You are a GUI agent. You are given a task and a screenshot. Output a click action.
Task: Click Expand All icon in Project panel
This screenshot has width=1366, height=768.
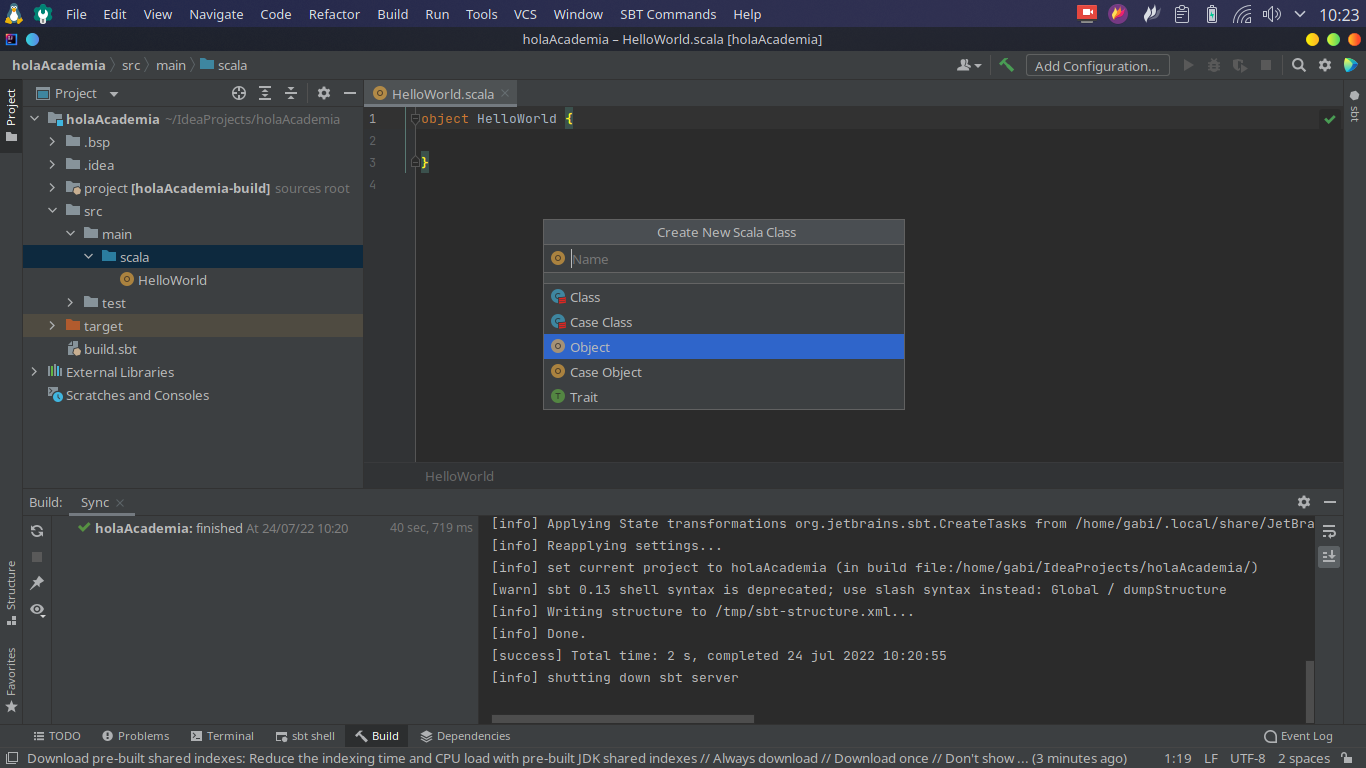(x=265, y=93)
